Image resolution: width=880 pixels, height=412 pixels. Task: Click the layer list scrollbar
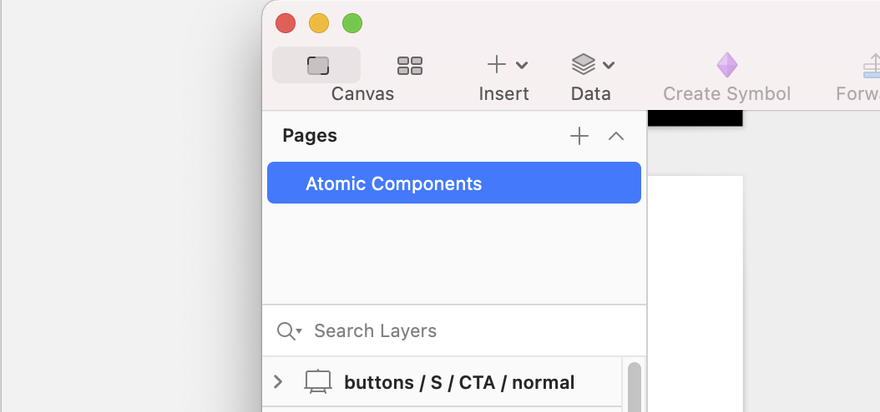[634, 386]
